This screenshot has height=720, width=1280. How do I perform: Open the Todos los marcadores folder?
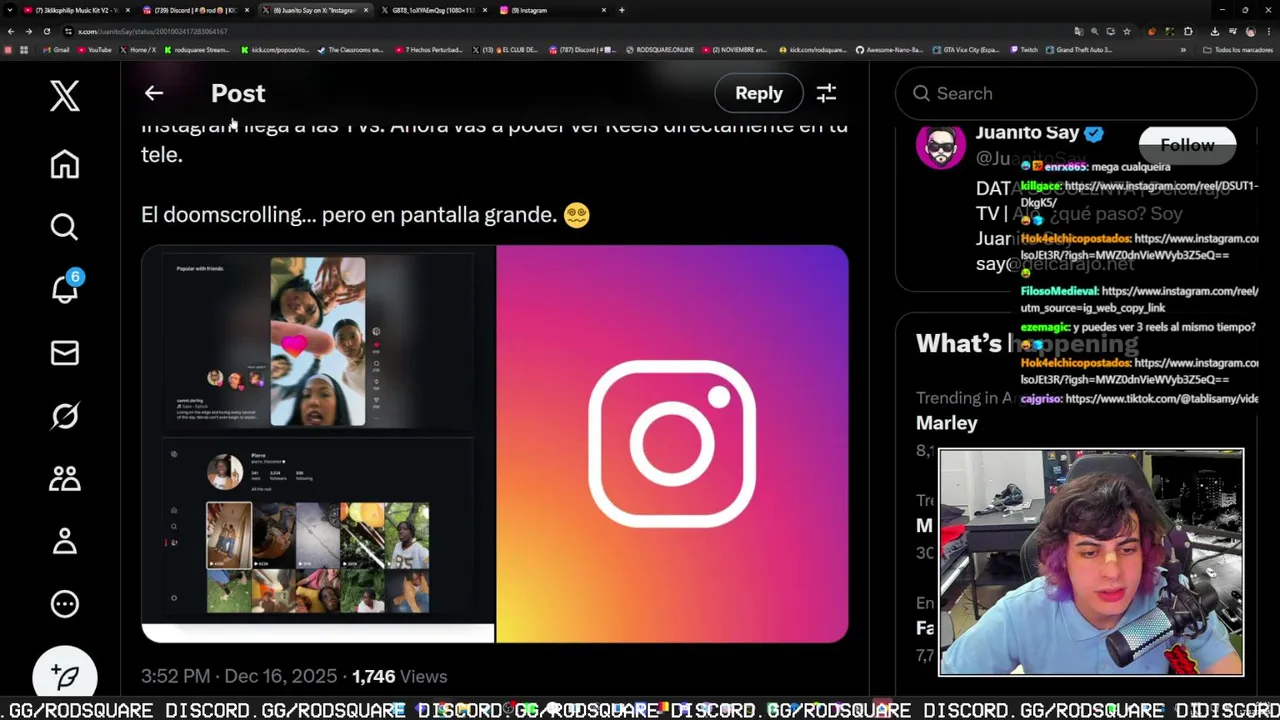pyautogui.click(x=1238, y=49)
